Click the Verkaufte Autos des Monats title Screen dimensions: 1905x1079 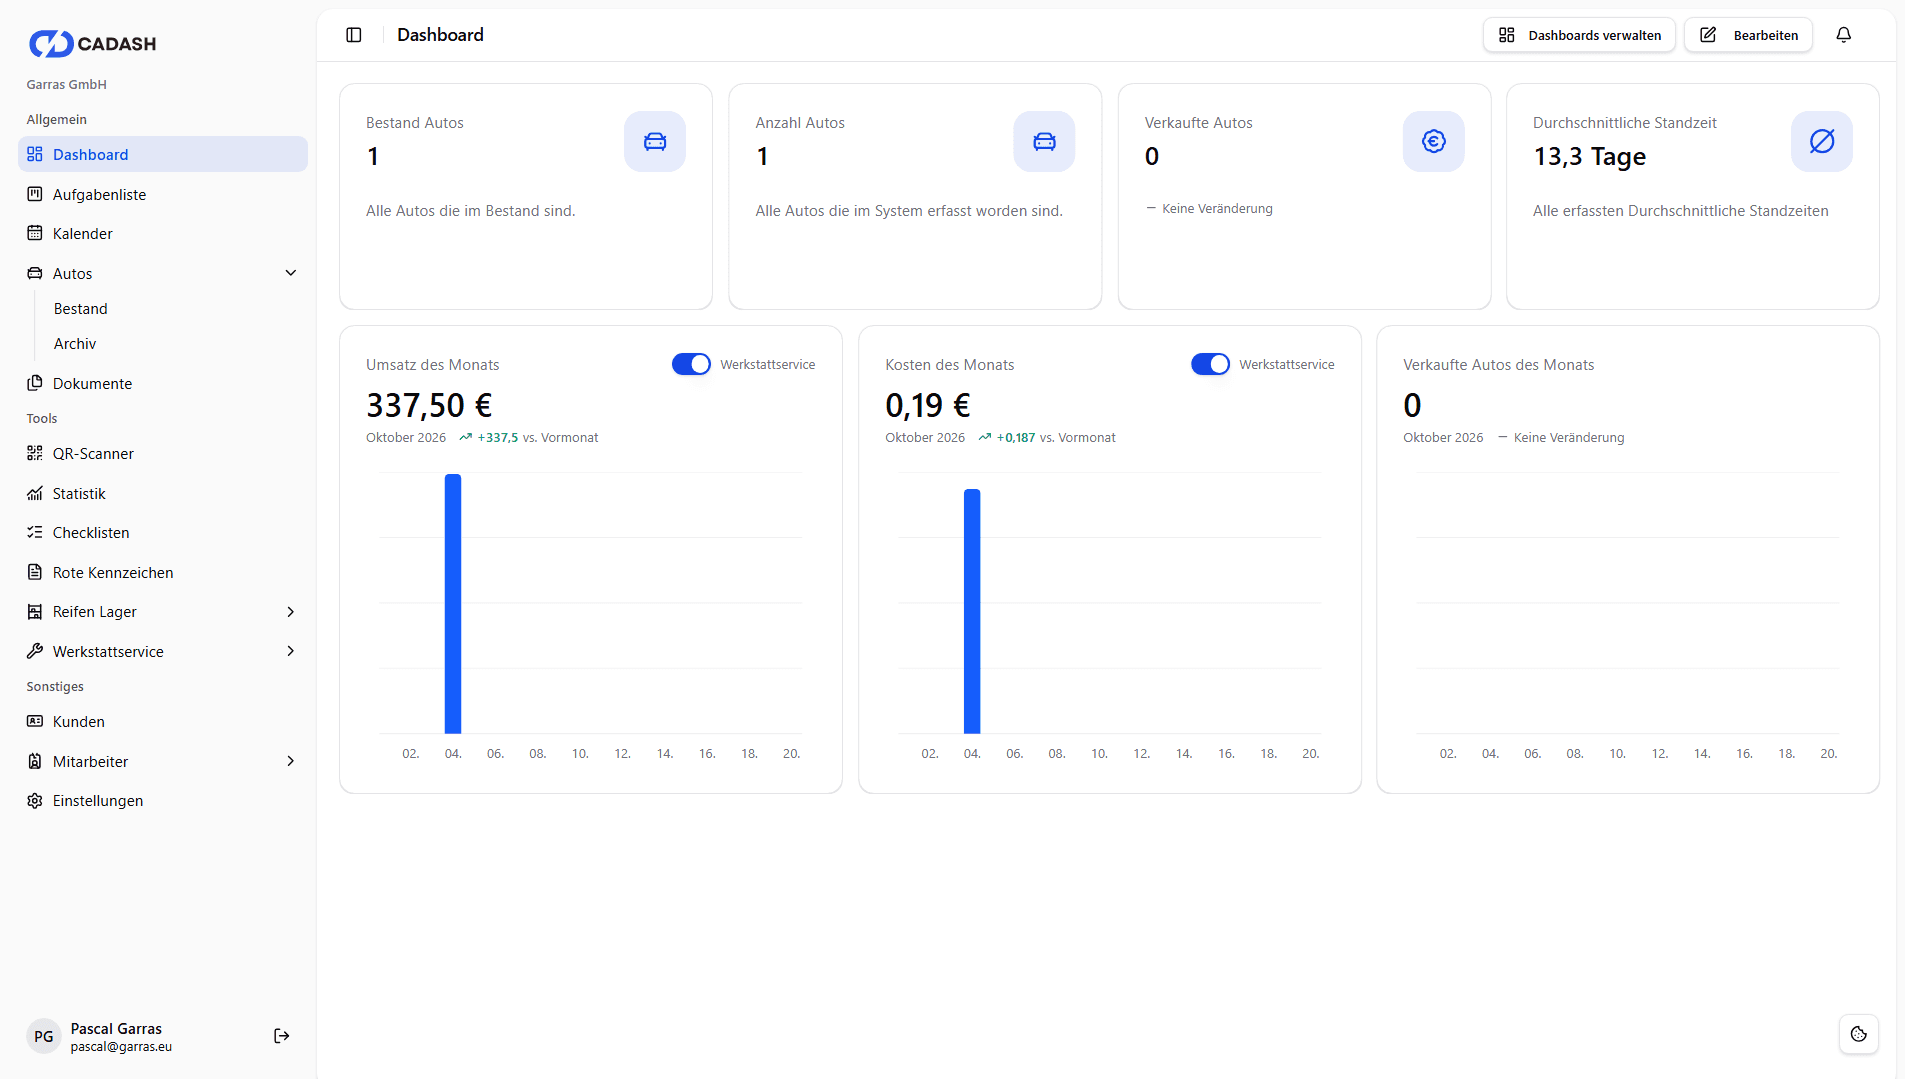pos(1498,365)
